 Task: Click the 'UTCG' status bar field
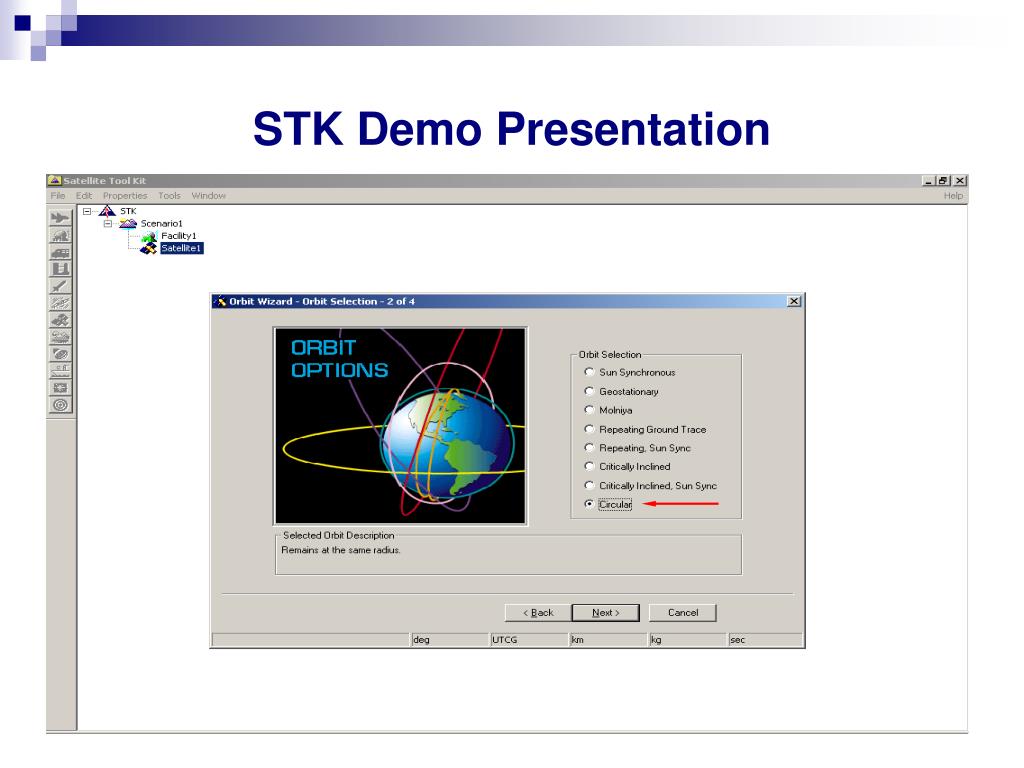[x=529, y=639]
